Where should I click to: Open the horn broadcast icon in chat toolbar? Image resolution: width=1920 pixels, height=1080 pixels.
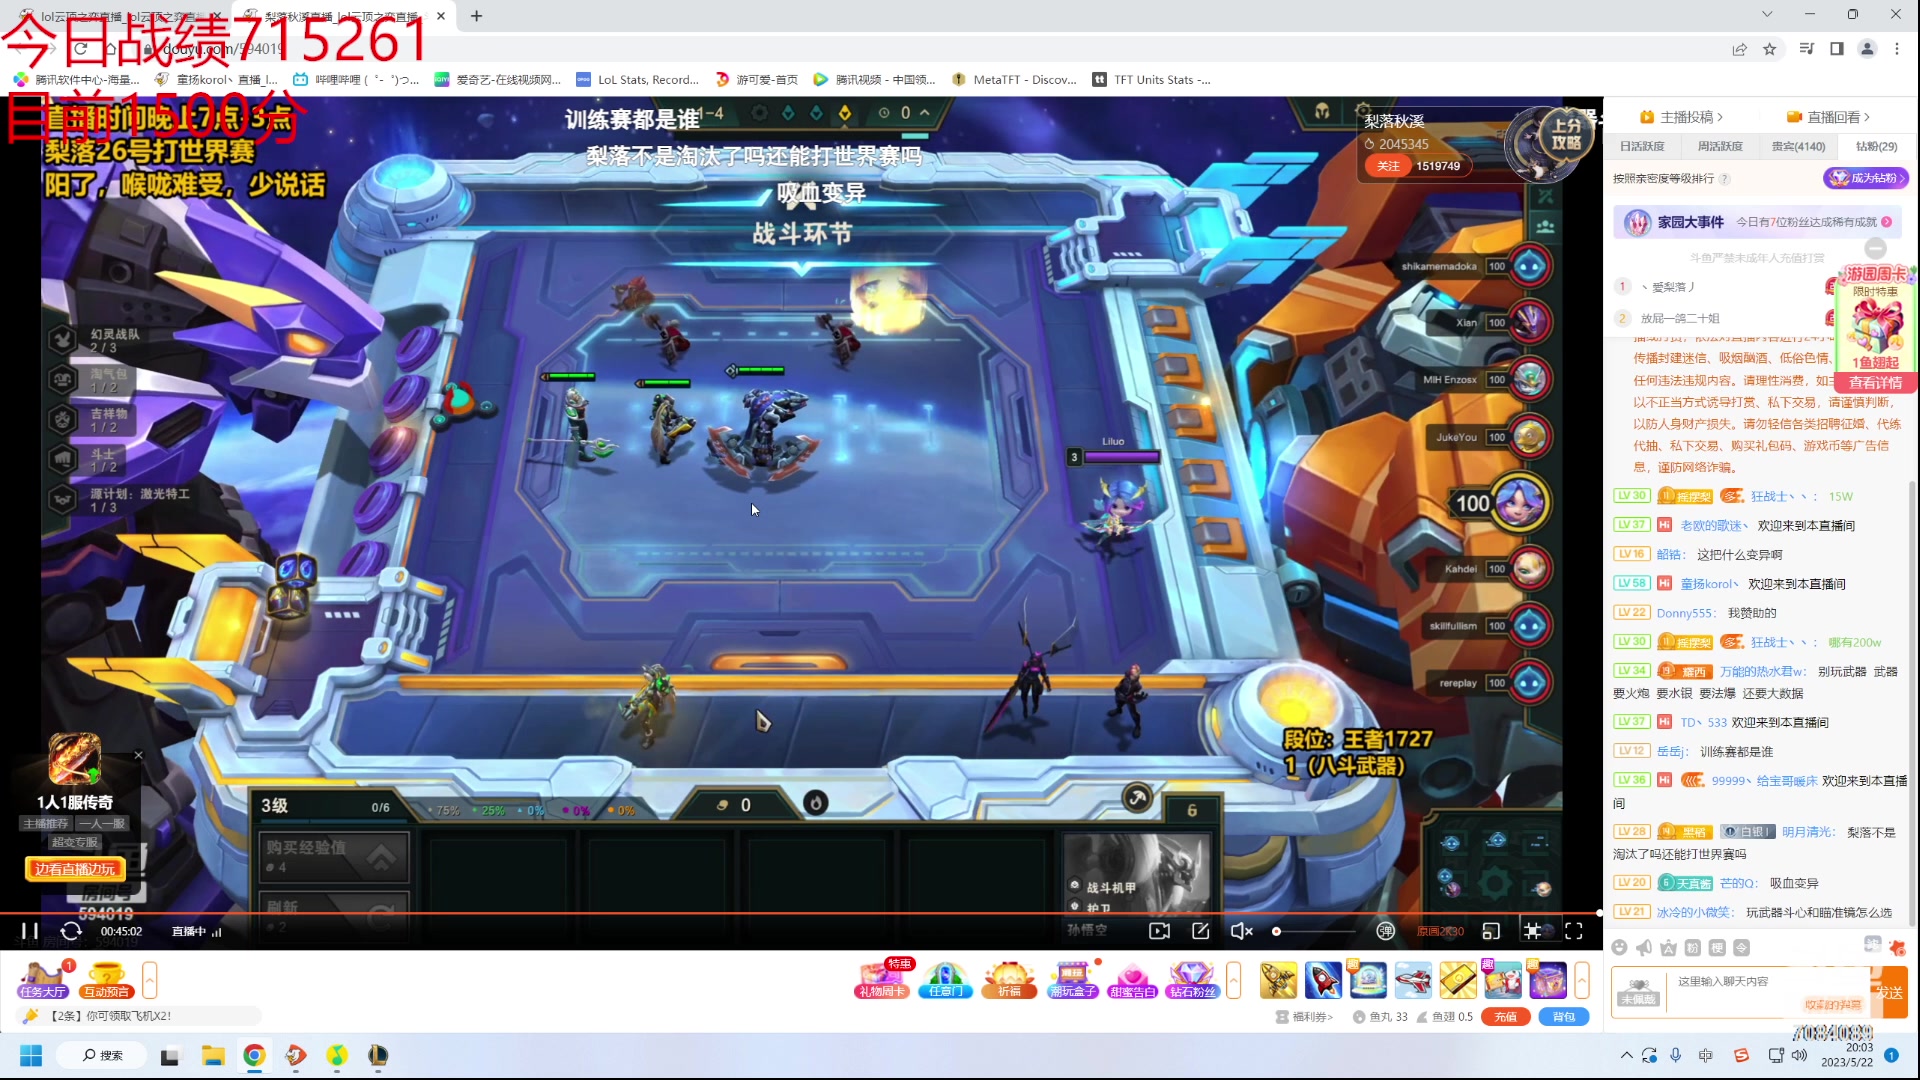tap(1644, 948)
